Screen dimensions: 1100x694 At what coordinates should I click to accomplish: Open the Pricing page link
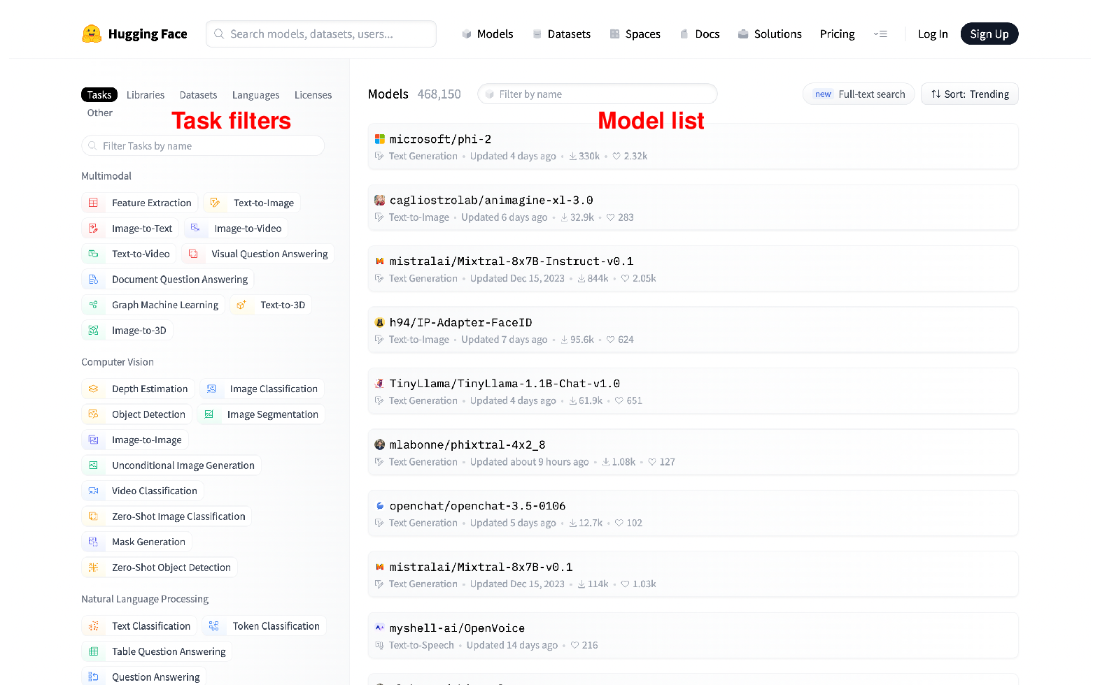[837, 34]
